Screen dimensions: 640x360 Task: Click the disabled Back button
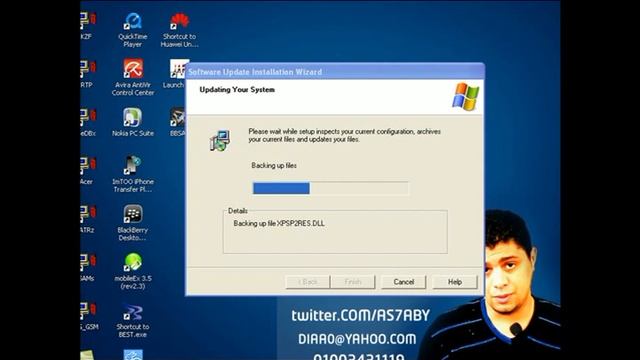pos(307,282)
